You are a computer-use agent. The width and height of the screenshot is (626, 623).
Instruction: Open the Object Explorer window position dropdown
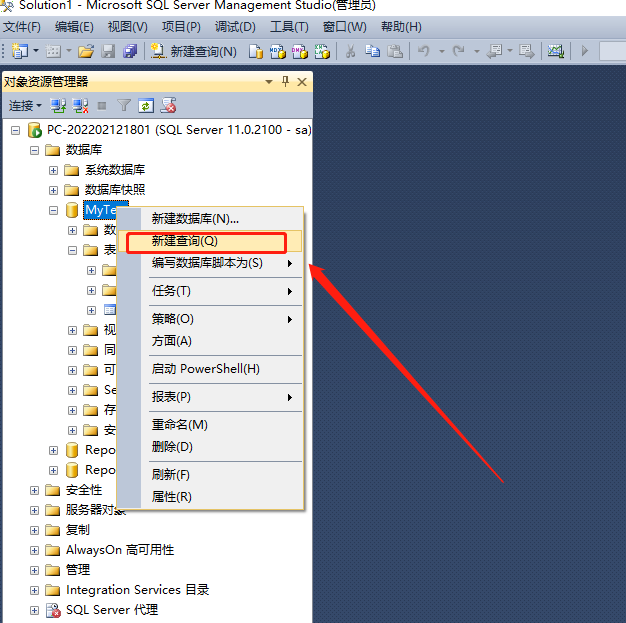269,82
